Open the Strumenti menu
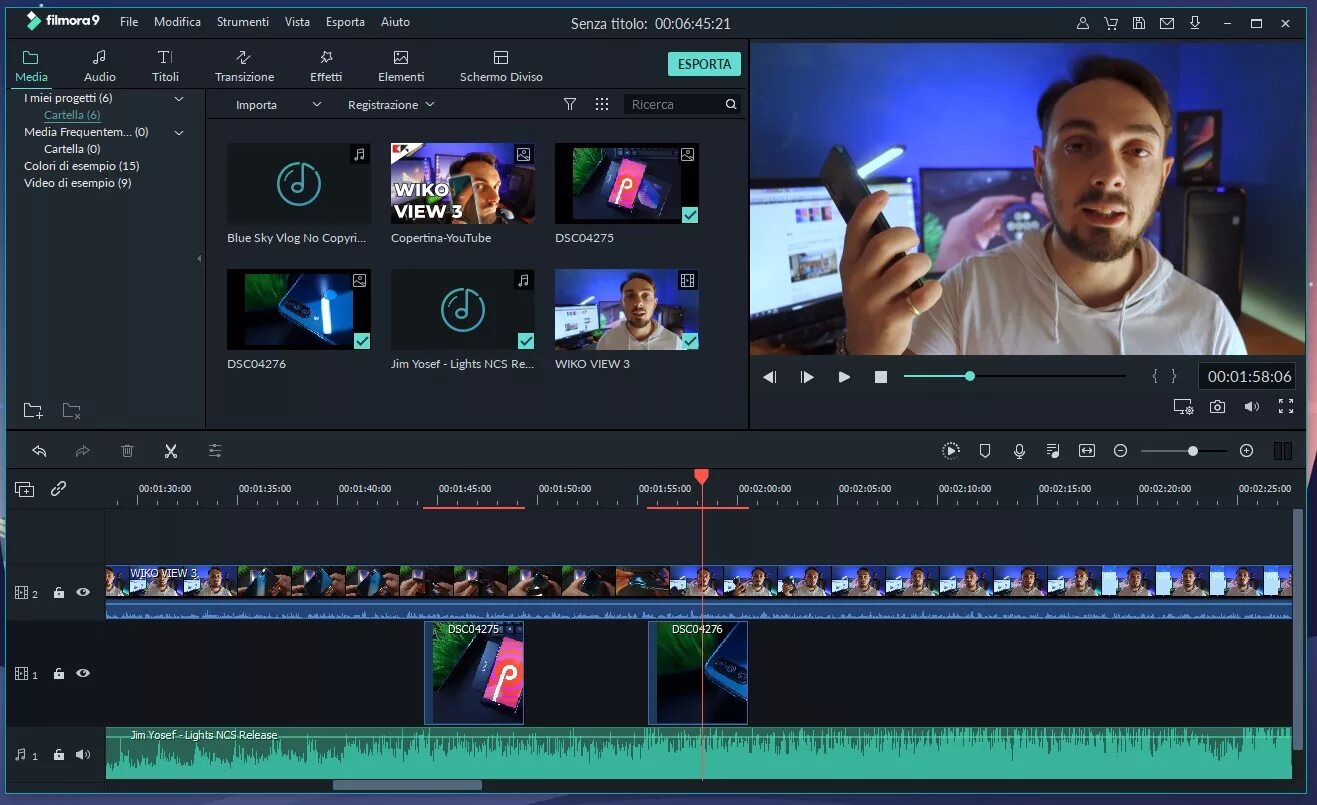This screenshot has height=805, width=1317. point(242,21)
